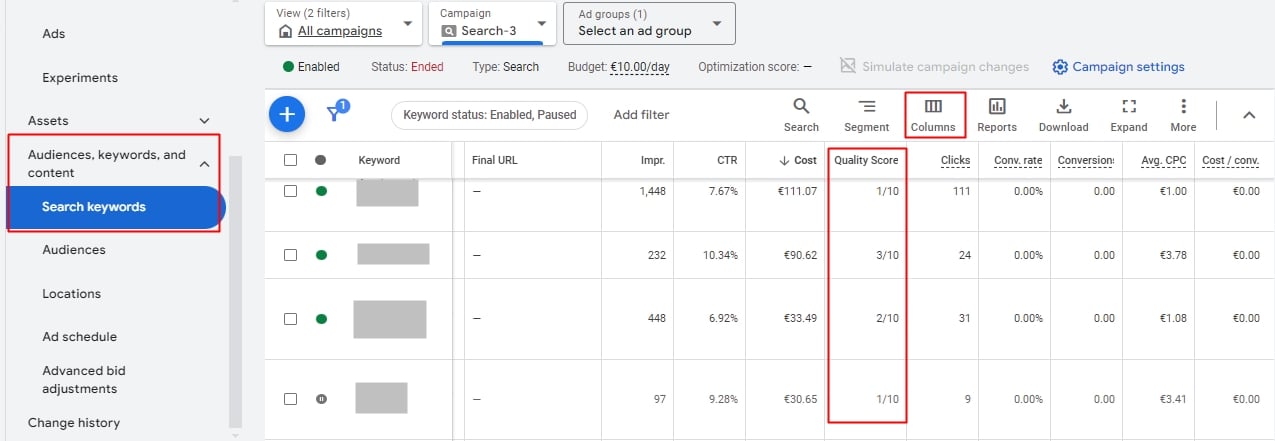
Task: Open the Columns editor
Action: coord(932,114)
